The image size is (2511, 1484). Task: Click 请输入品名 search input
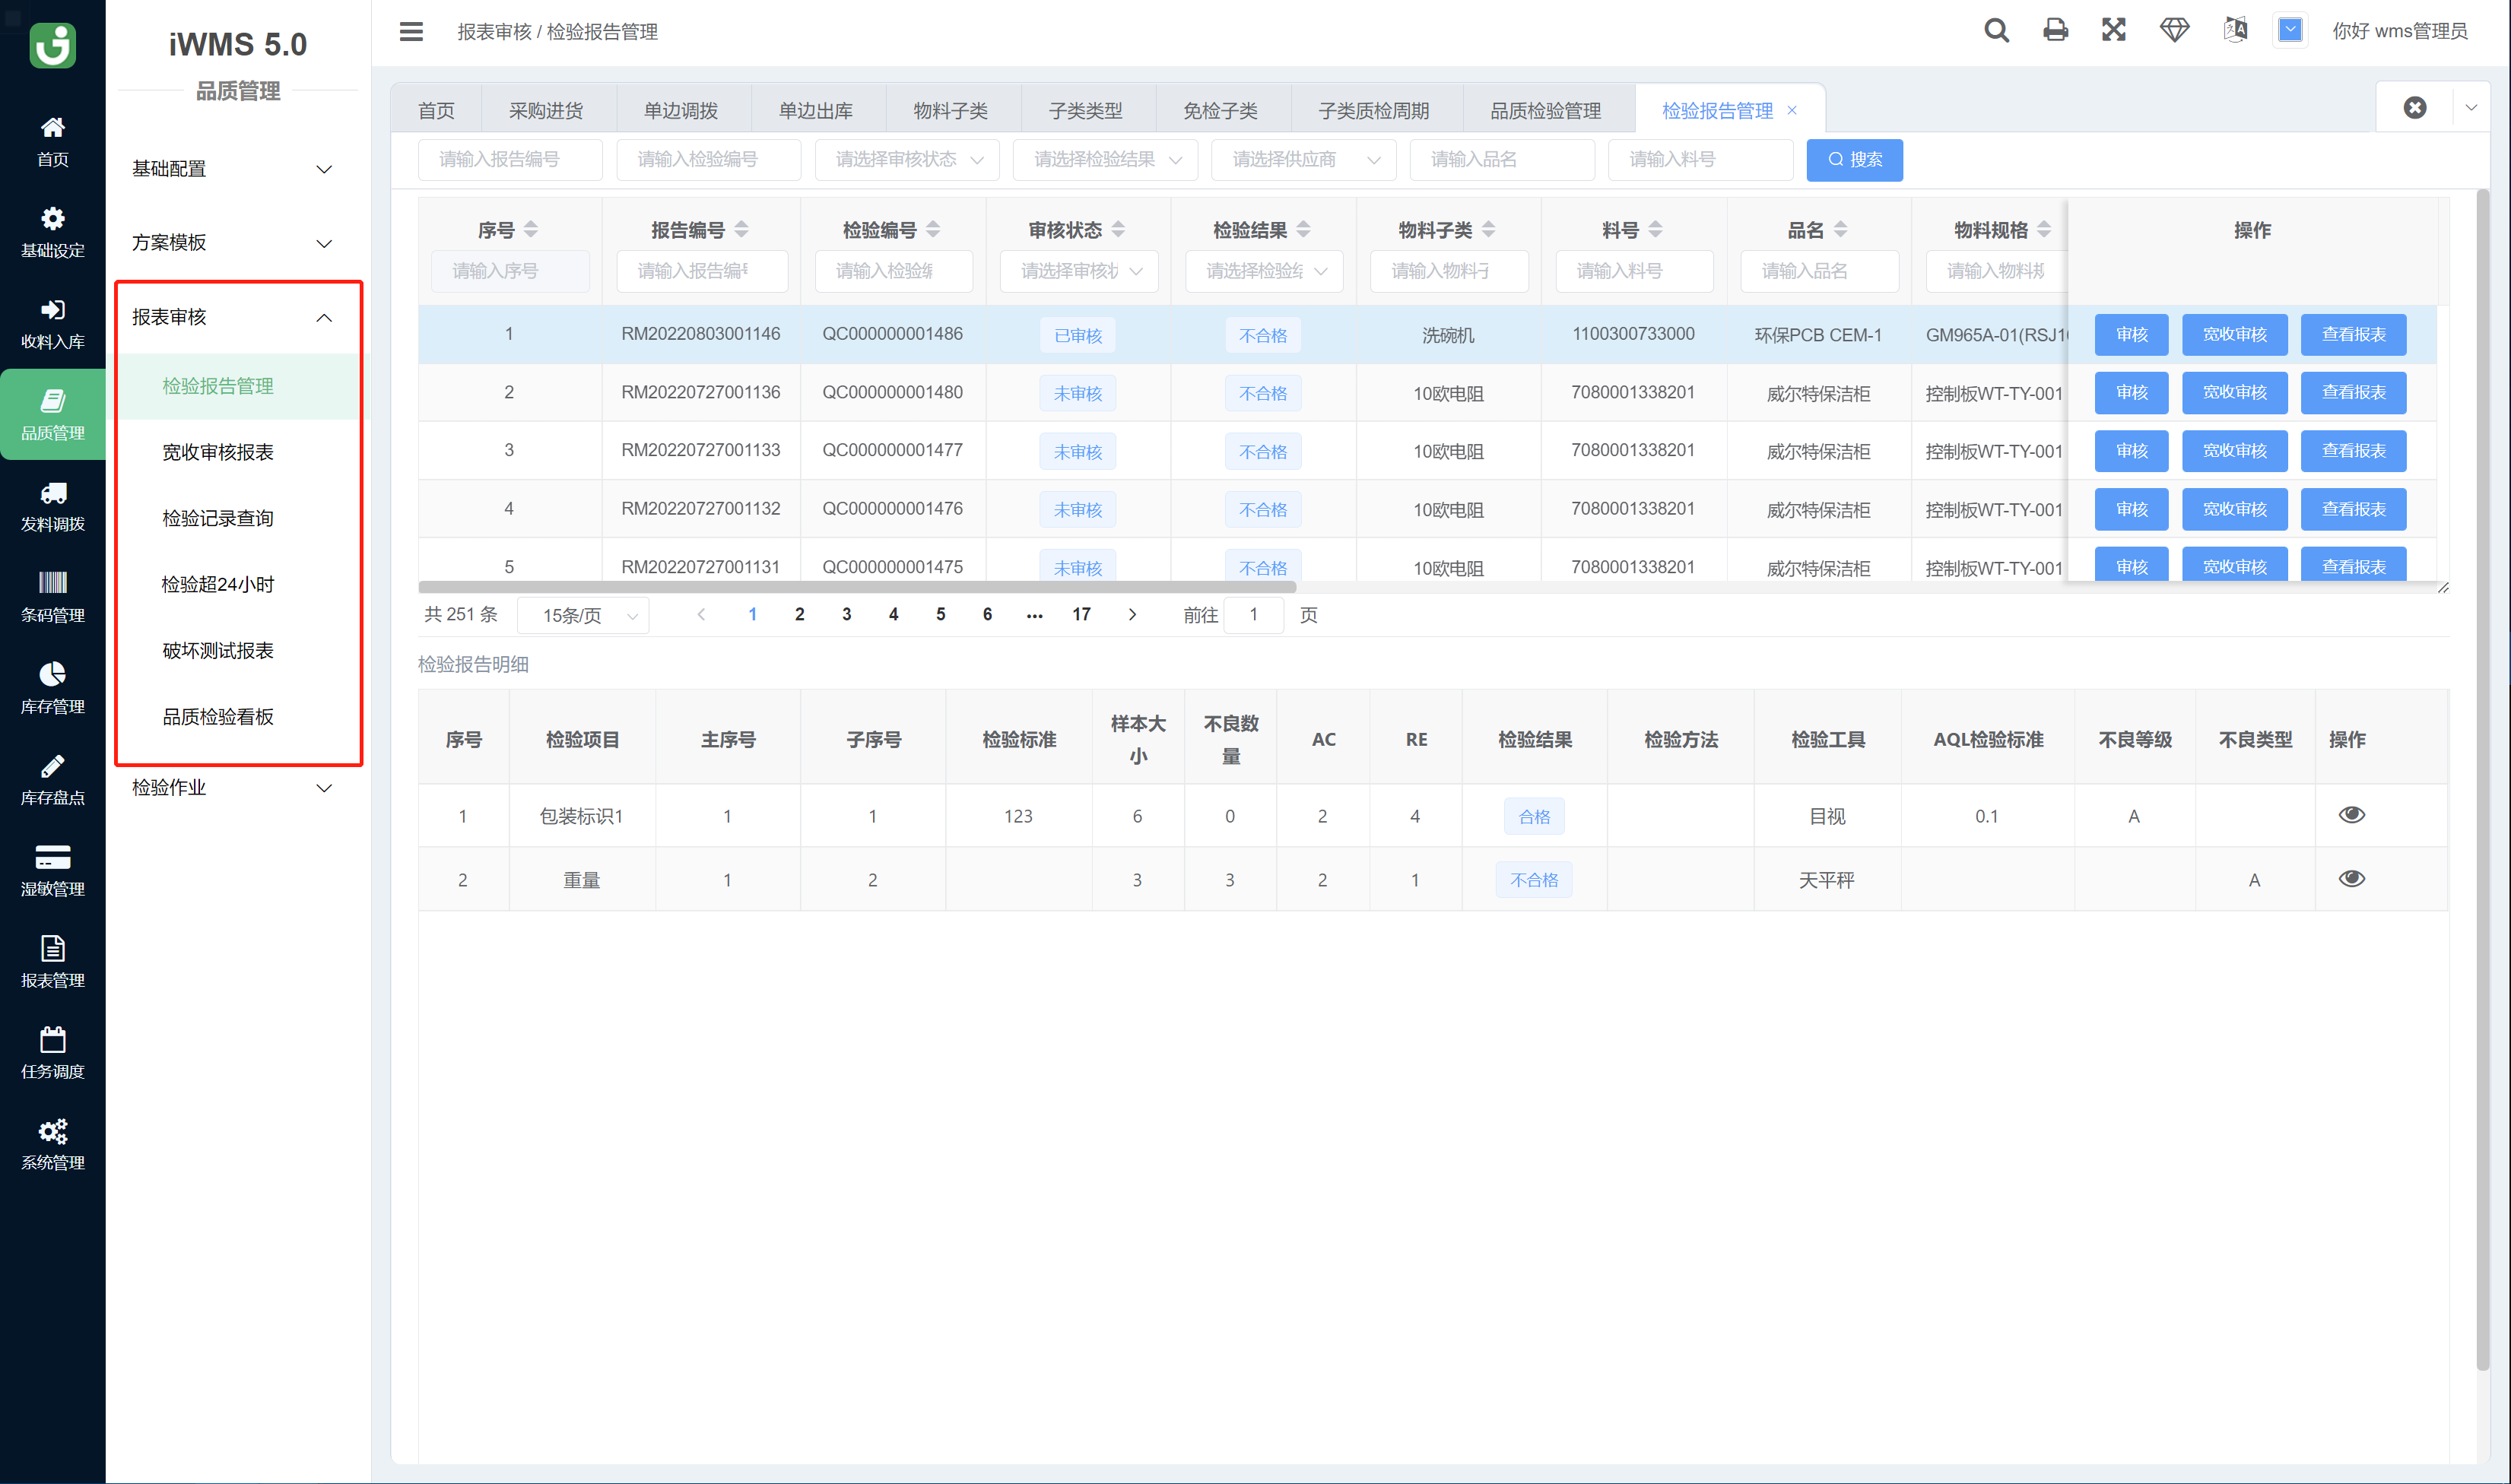[1501, 159]
